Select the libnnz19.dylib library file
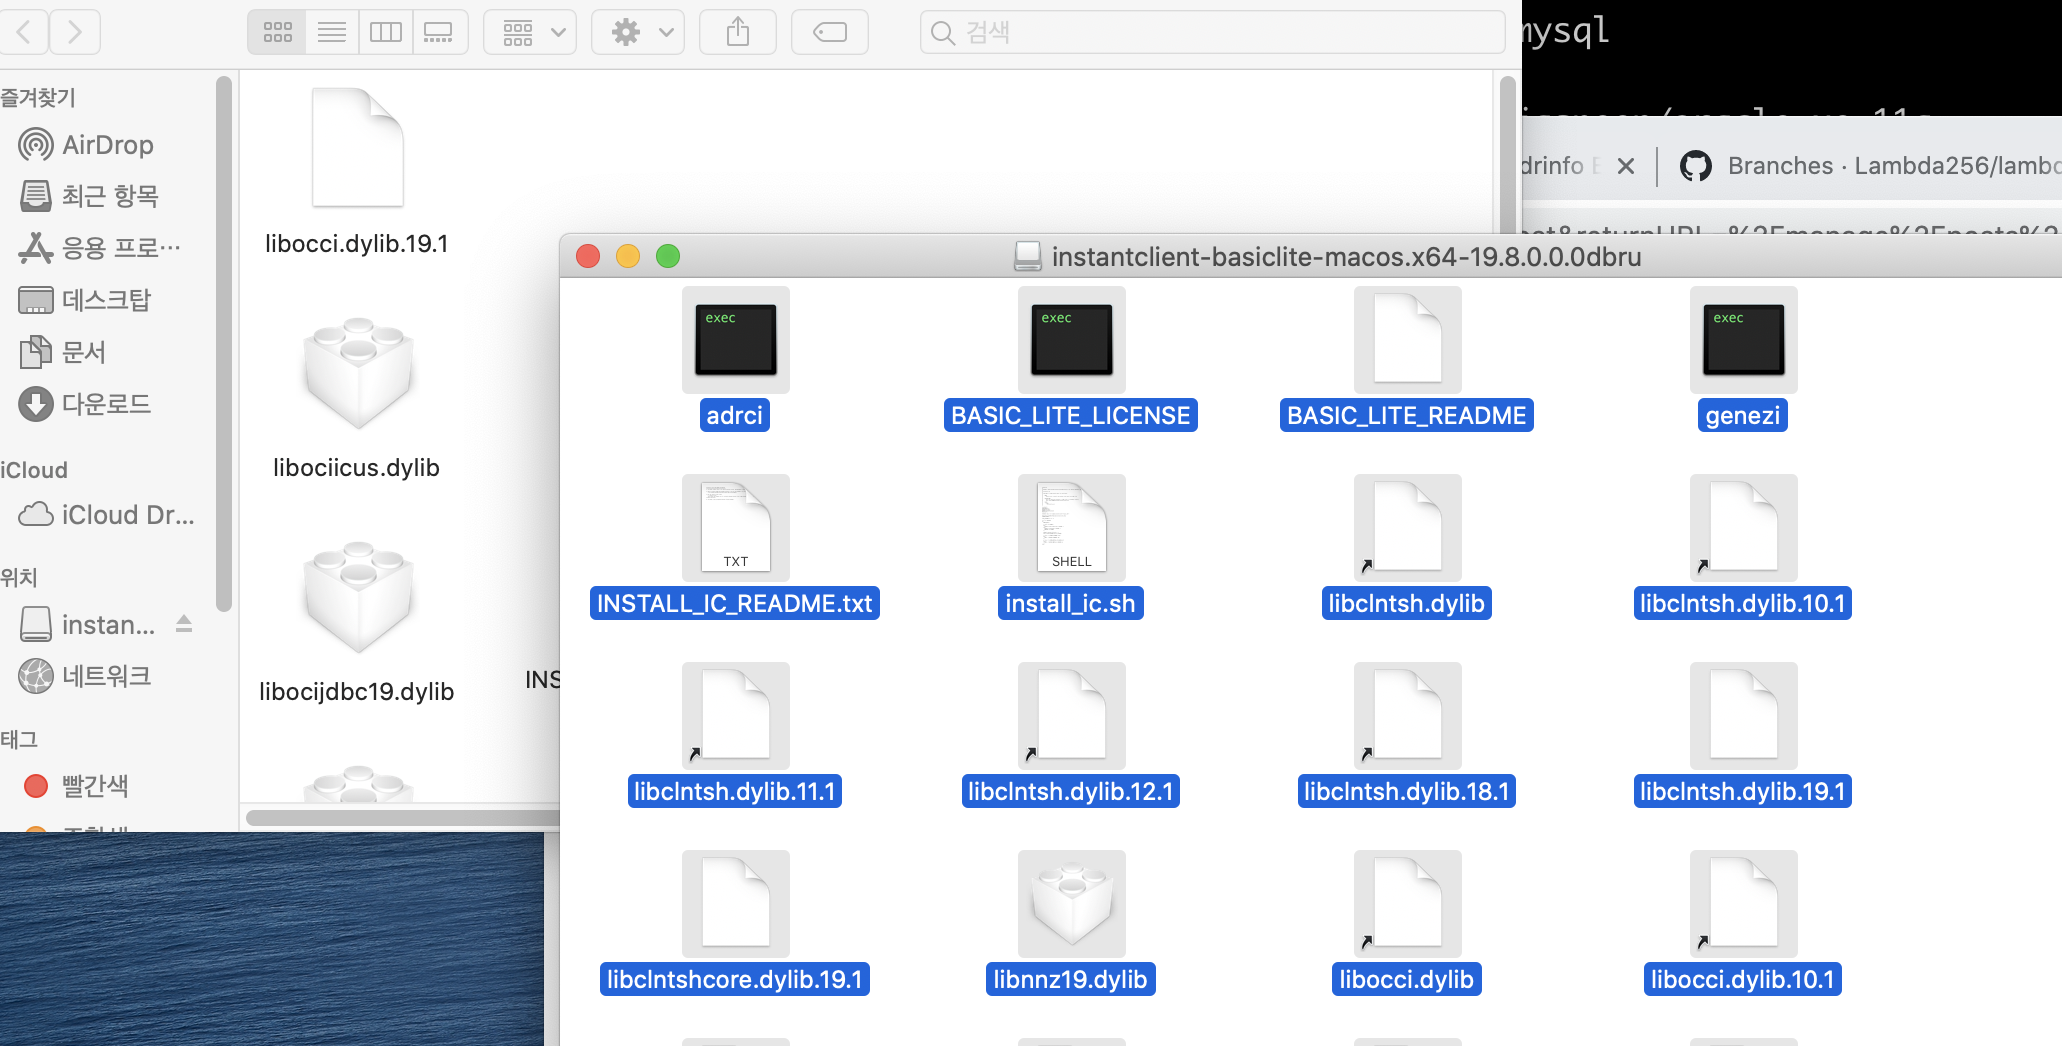The height and width of the screenshot is (1046, 2062). (x=1071, y=922)
